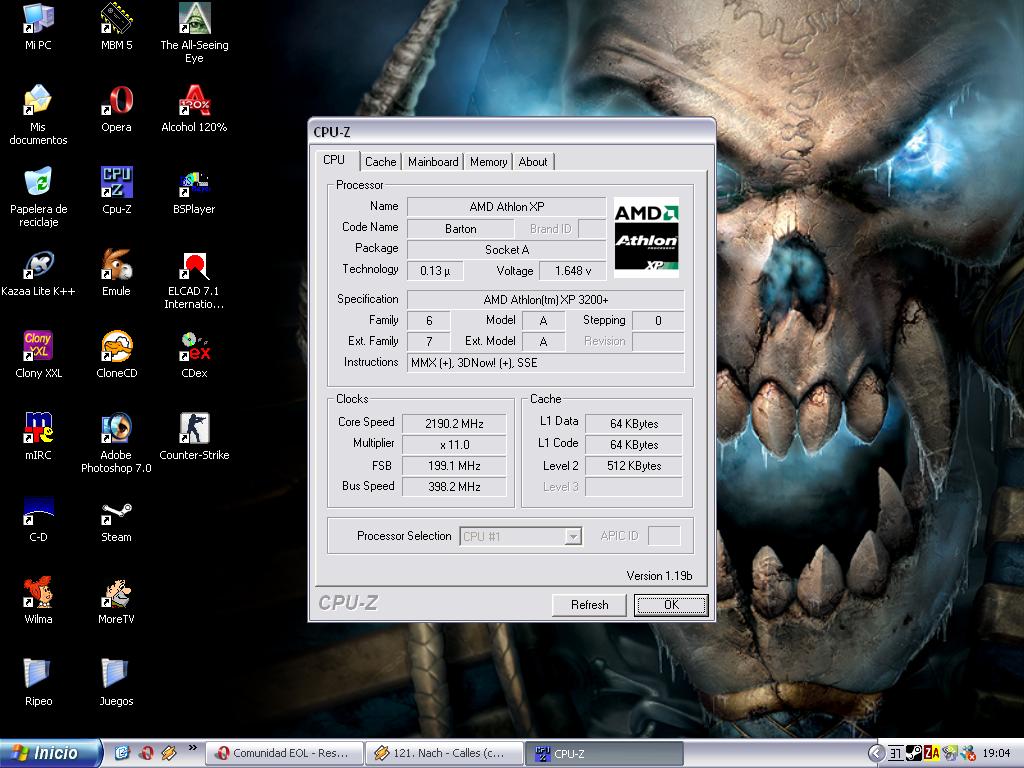Open the Steam desktop icon

(116, 512)
